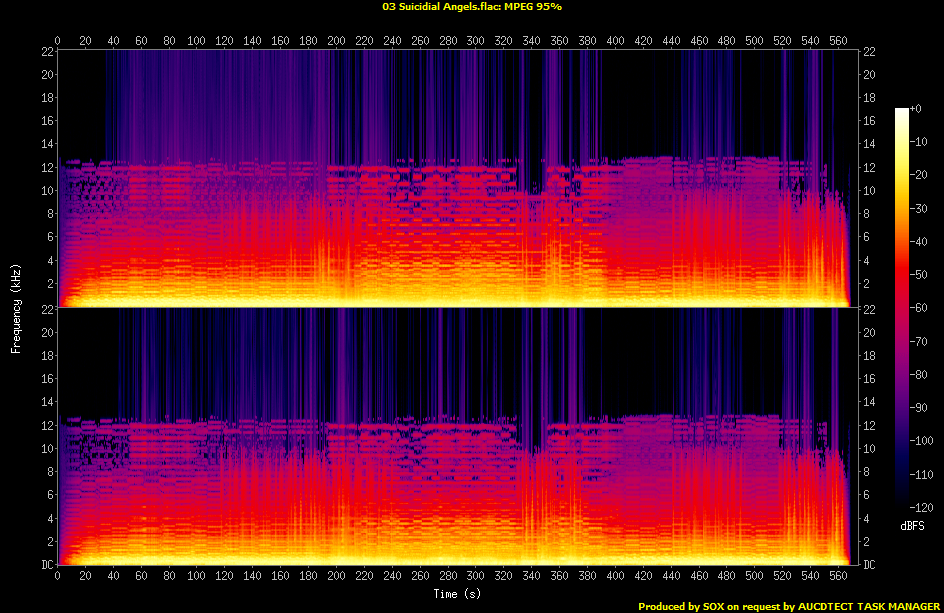Click the '400' tick on the bottom time axis

[x=614, y=575]
